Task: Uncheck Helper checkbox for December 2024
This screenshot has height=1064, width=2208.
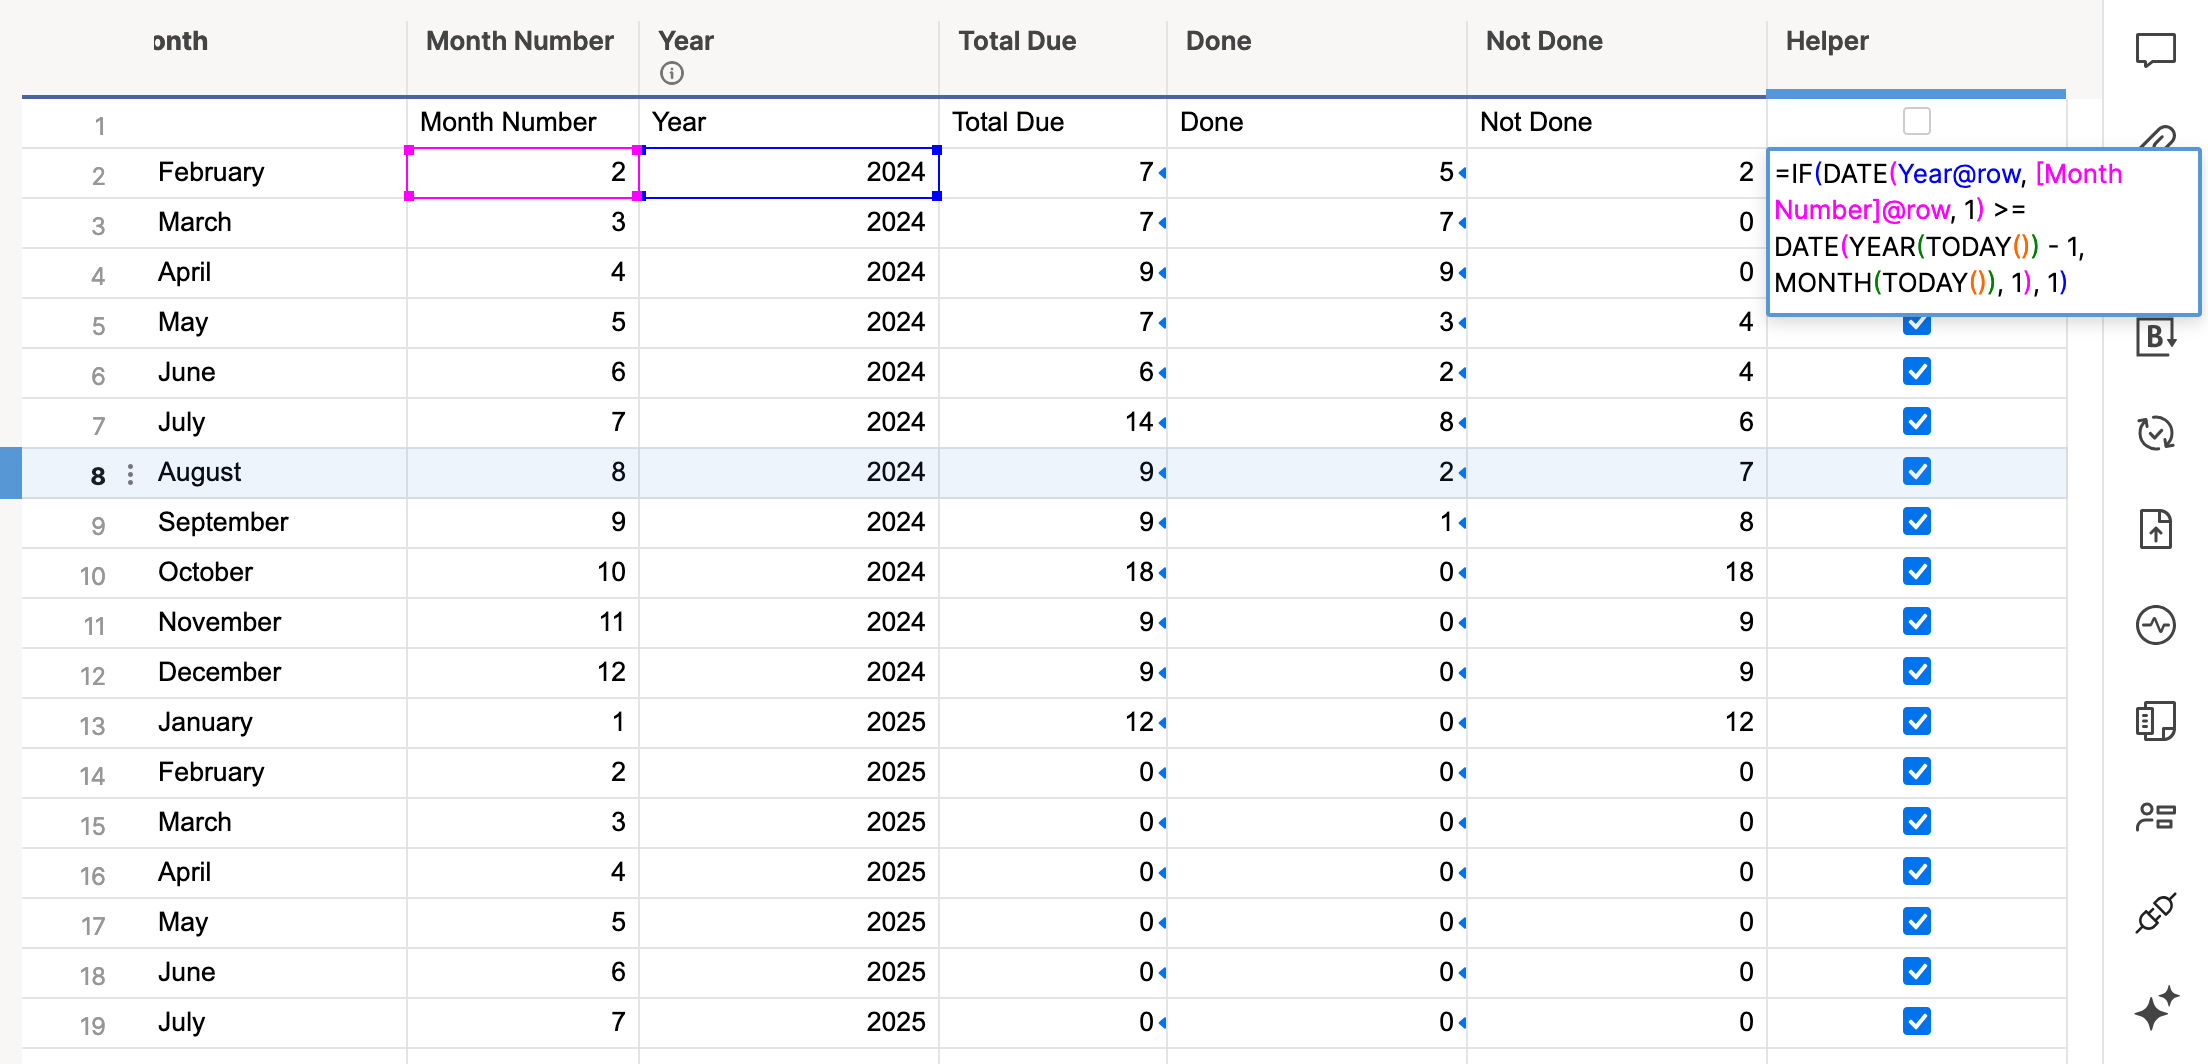Action: click(x=1917, y=671)
